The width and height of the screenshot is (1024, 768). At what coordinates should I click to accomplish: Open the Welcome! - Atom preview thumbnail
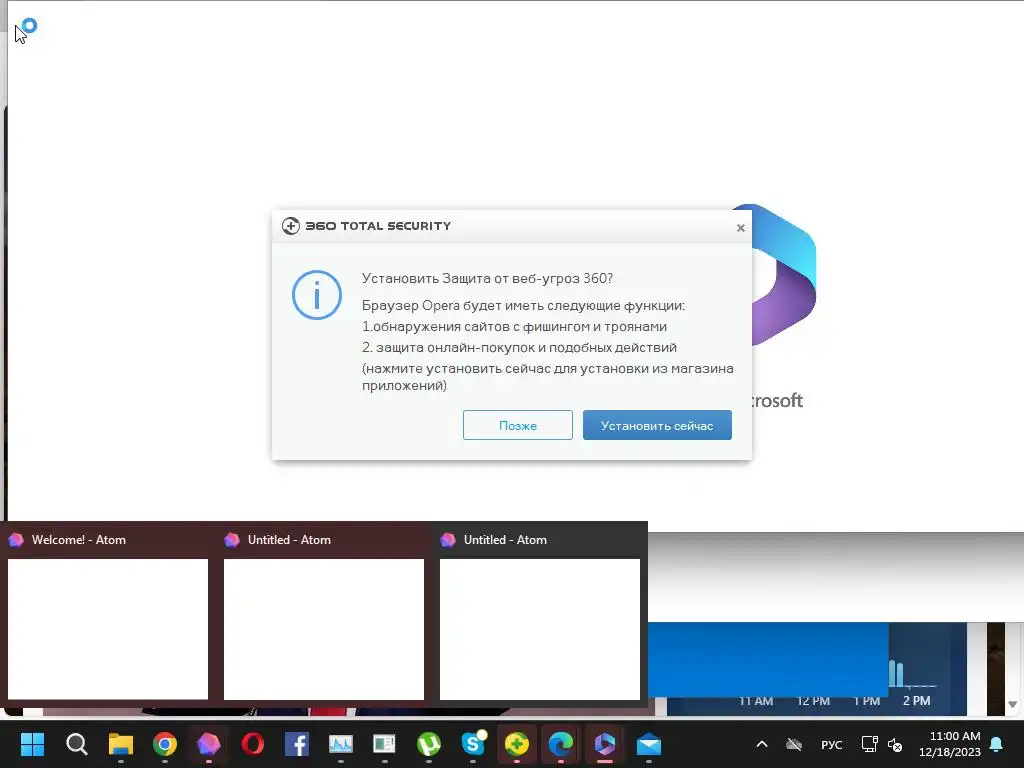click(x=108, y=629)
